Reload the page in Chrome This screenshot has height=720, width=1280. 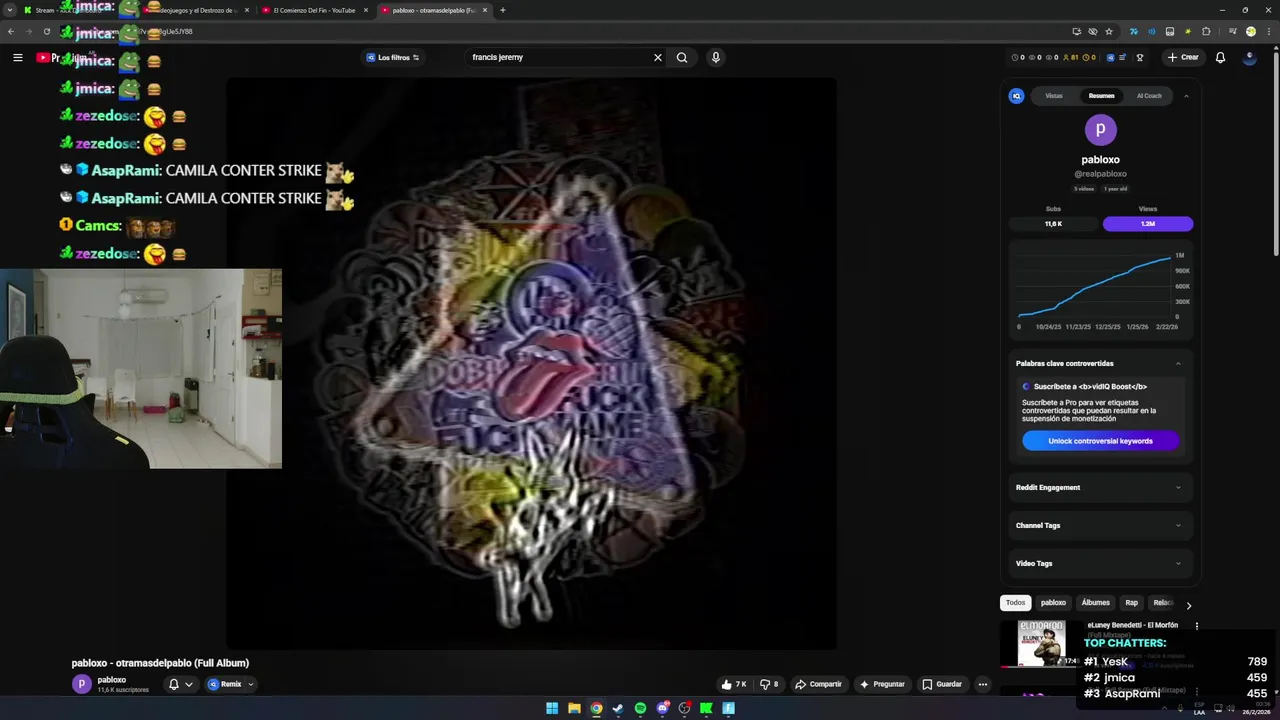[46, 31]
